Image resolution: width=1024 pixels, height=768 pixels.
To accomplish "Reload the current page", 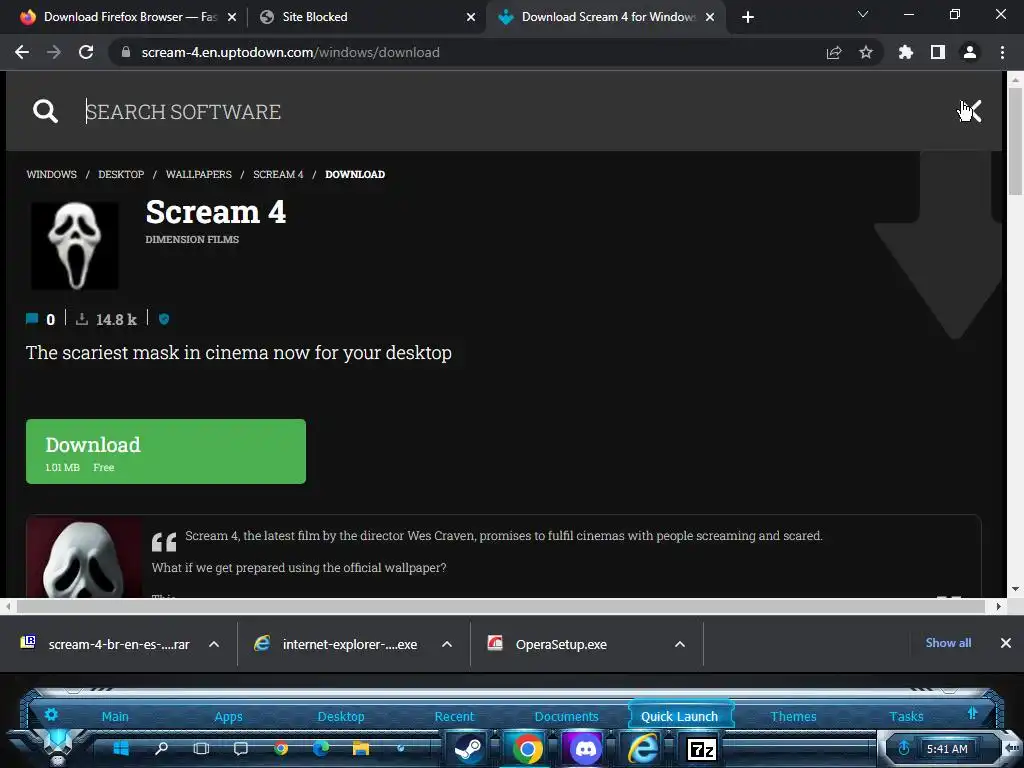I will [86, 52].
